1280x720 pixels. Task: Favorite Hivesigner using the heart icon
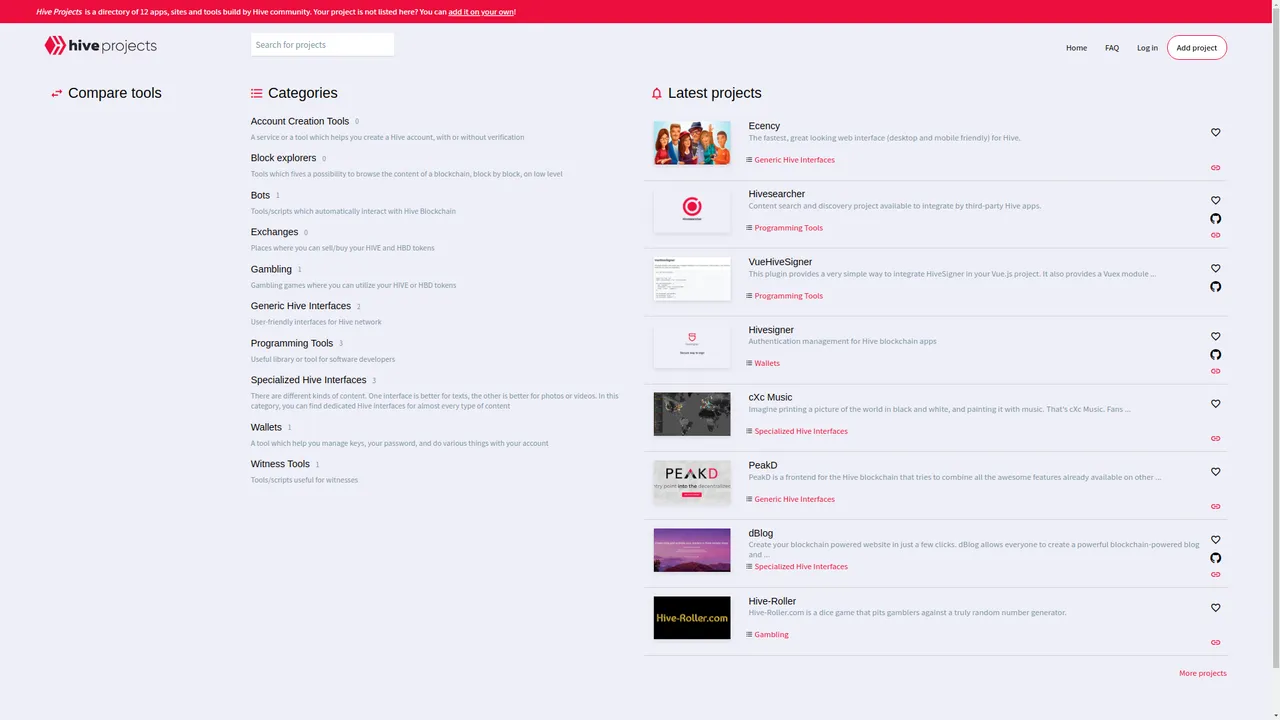click(x=1216, y=336)
